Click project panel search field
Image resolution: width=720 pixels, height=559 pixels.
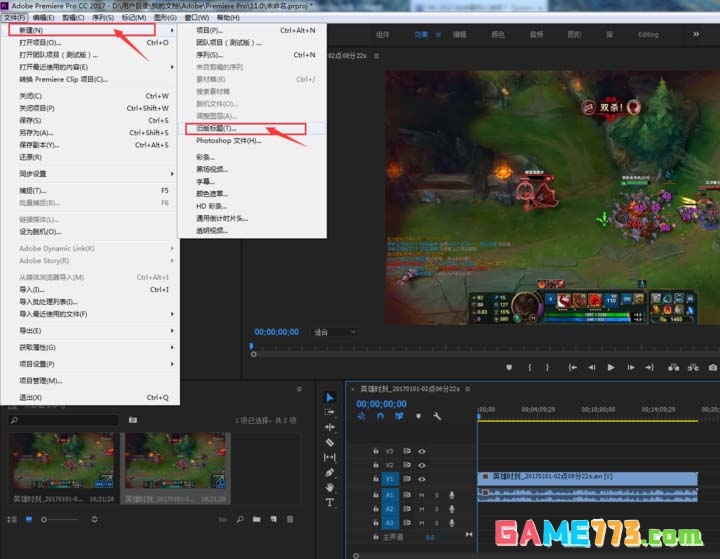[x=63, y=420]
